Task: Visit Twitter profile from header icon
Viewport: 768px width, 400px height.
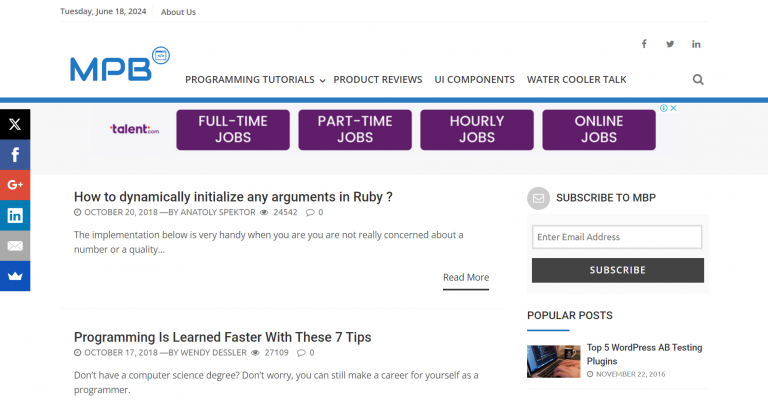Action: point(670,44)
